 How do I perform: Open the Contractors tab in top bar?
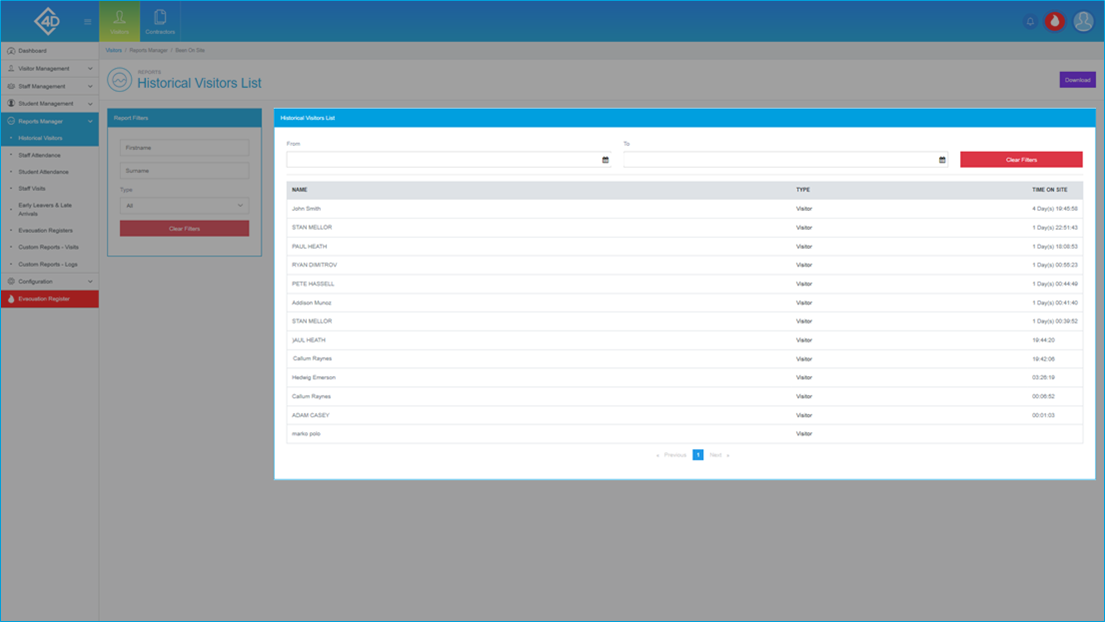pos(160,21)
